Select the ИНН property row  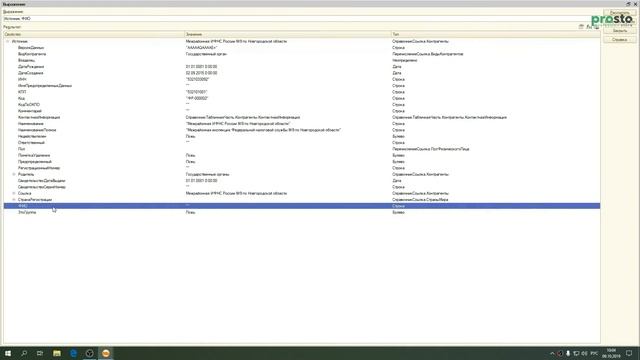coord(302,79)
